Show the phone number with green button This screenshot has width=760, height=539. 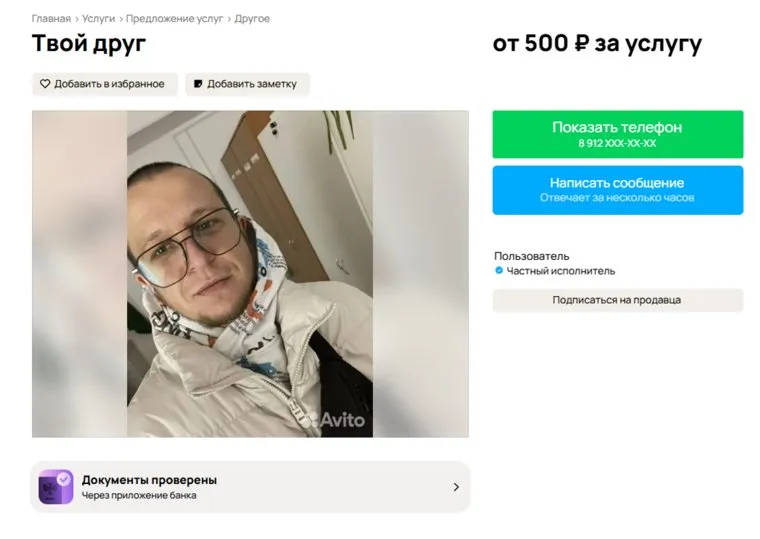click(x=618, y=134)
